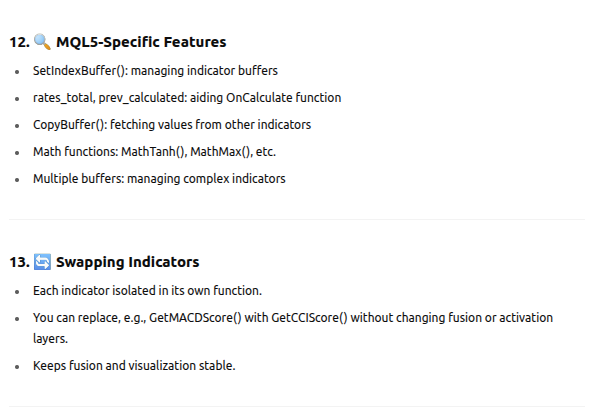Click the swap arrows emoji in heading 13

point(43,262)
